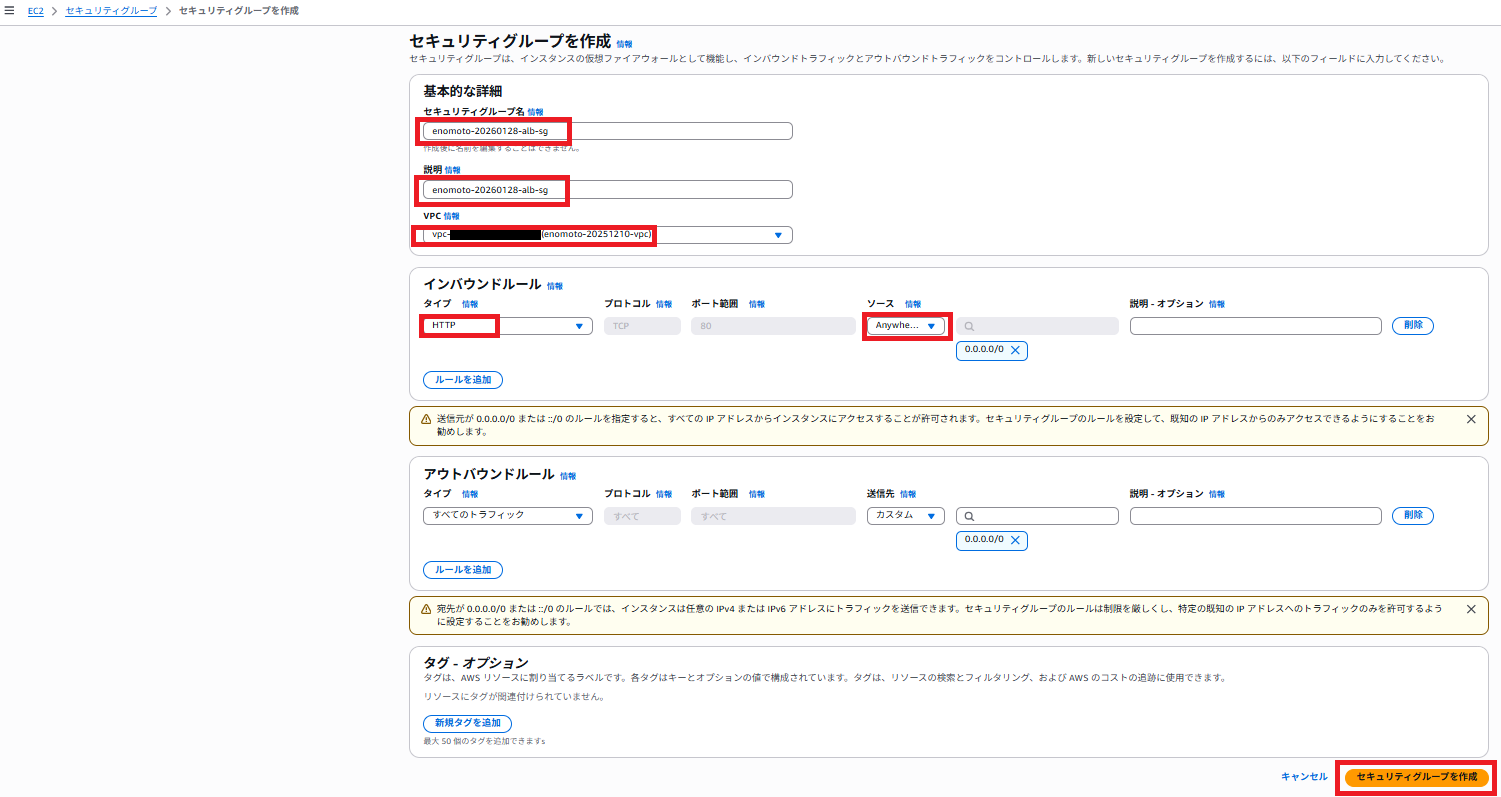
Task: Click the search icon in the outbound destination field
Action: (x=968, y=516)
